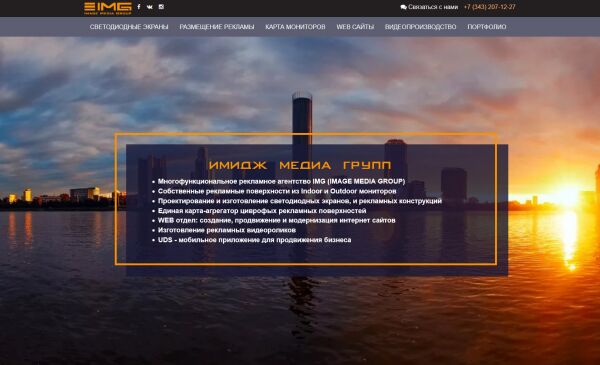Click the ИМИДЖ МЕДИА ГРУПП heading
Viewport: 600px width, 365px height.
pos(300,165)
